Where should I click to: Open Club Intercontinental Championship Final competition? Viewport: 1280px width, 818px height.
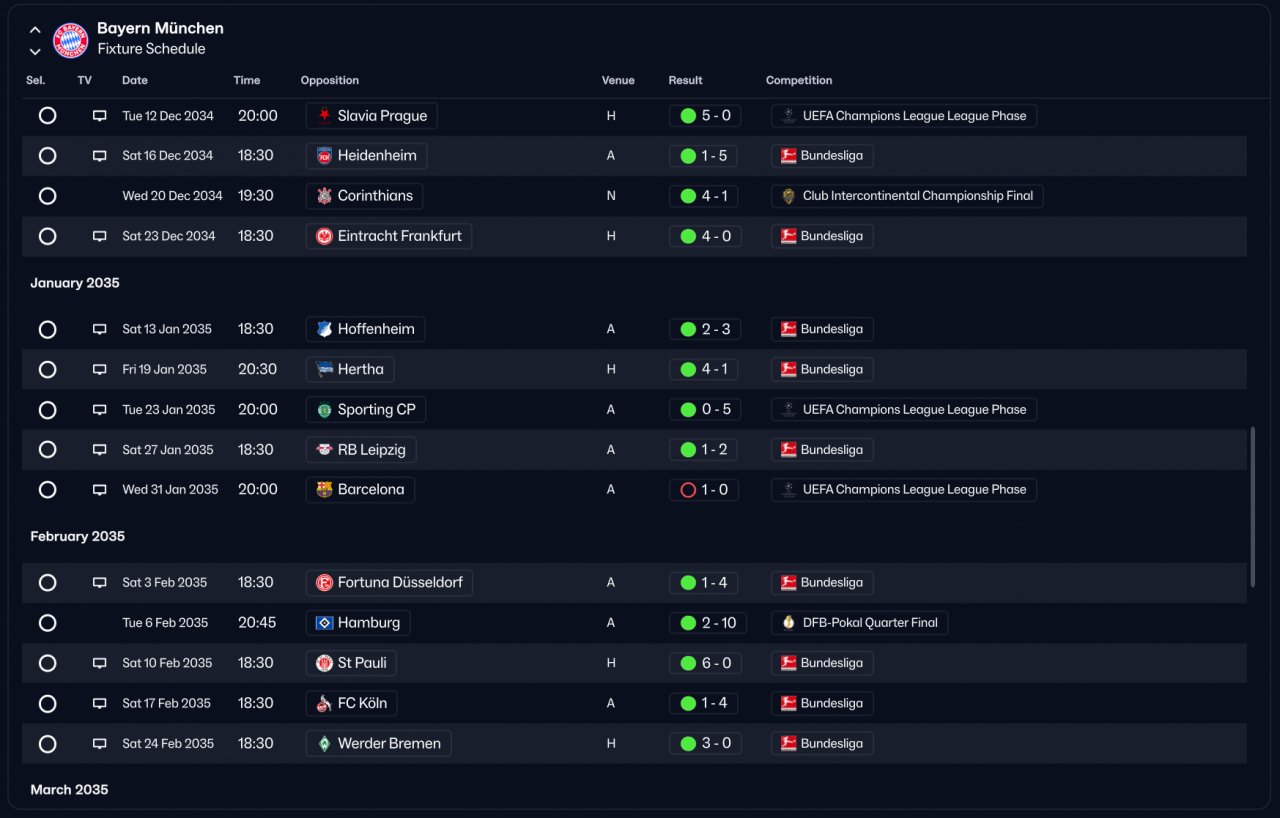907,196
